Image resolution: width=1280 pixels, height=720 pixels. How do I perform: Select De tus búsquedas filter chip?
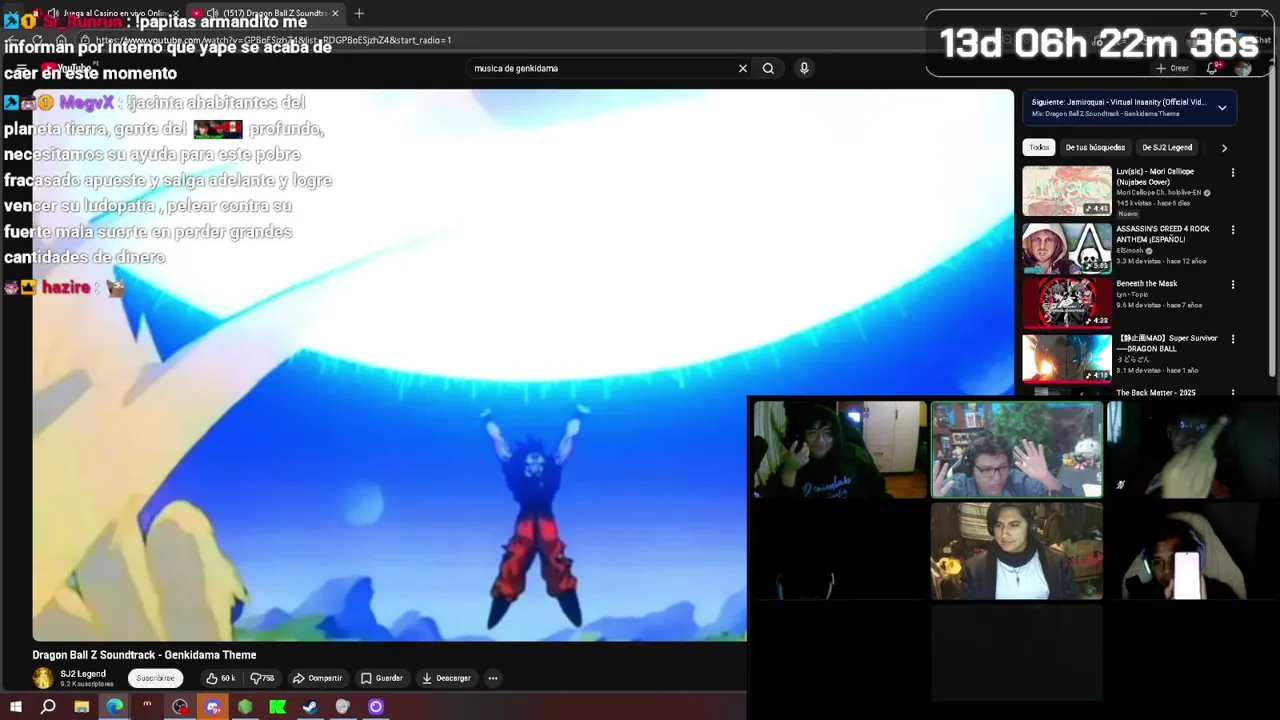[x=1095, y=147]
